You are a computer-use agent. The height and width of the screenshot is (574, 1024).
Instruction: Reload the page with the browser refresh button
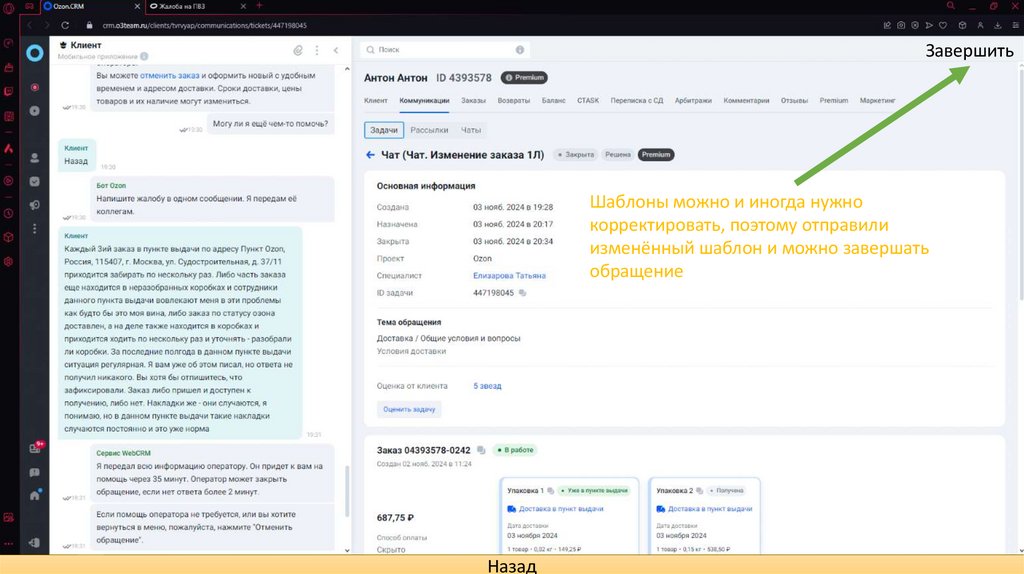67,24
